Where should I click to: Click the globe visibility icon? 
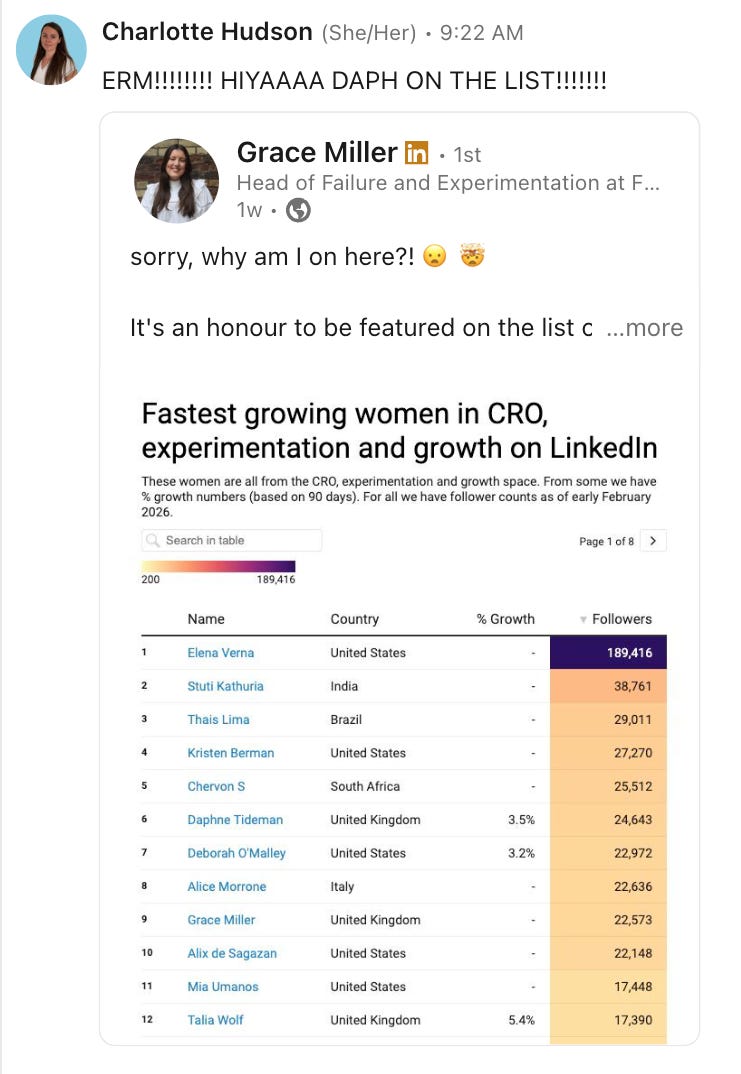point(298,210)
